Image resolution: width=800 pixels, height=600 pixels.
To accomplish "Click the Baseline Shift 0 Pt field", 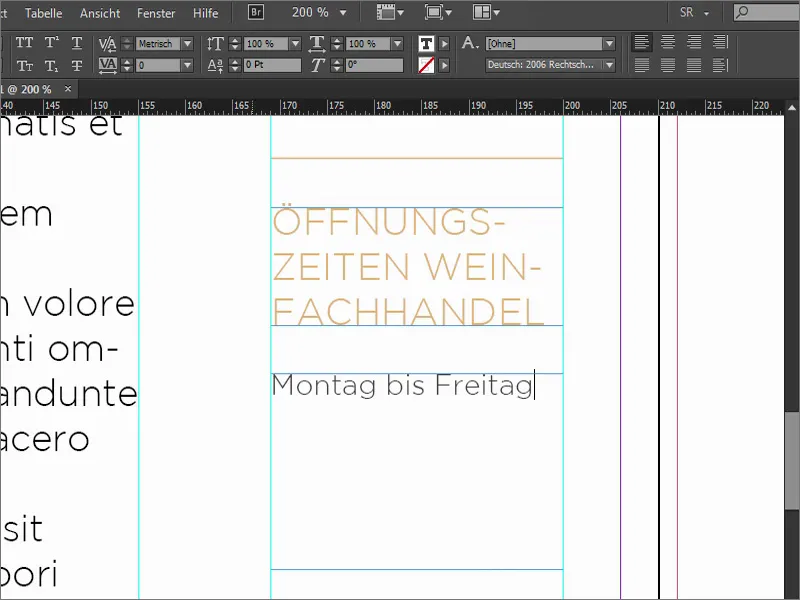I will pyautogui.click(x=272, y=65).
